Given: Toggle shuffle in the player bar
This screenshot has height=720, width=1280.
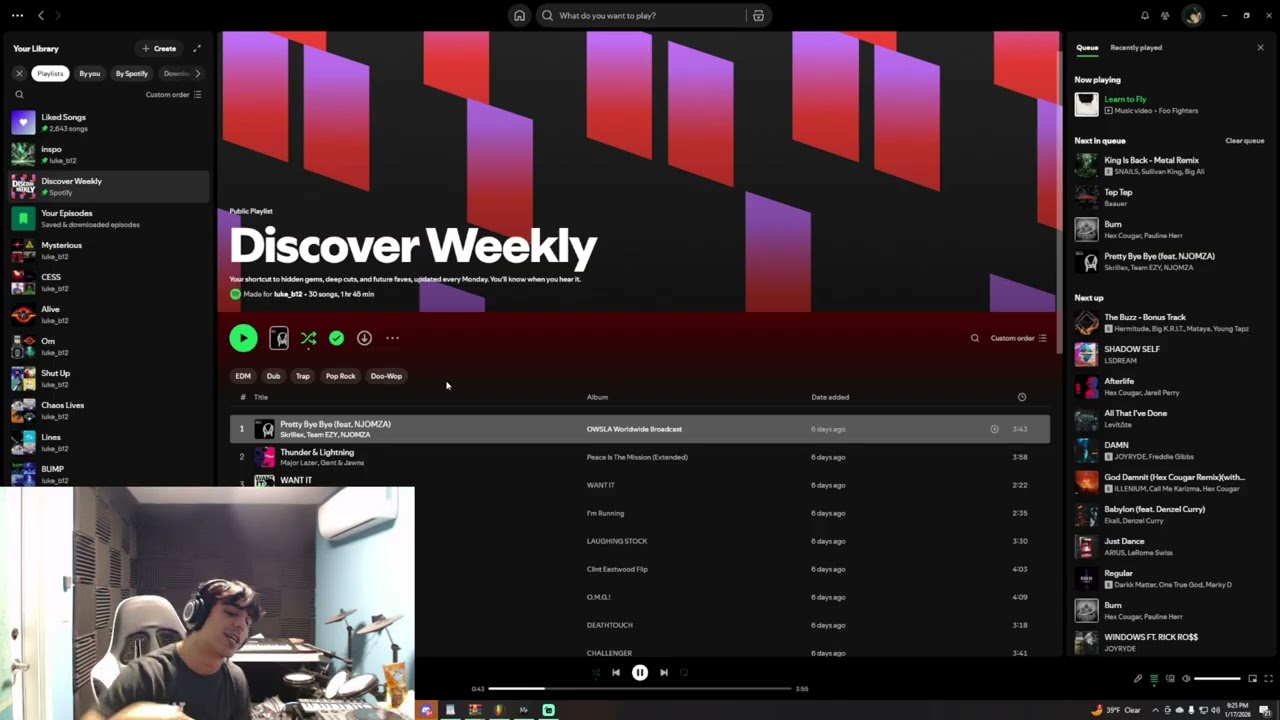Looking at the screenshot, I should point(596,673).
